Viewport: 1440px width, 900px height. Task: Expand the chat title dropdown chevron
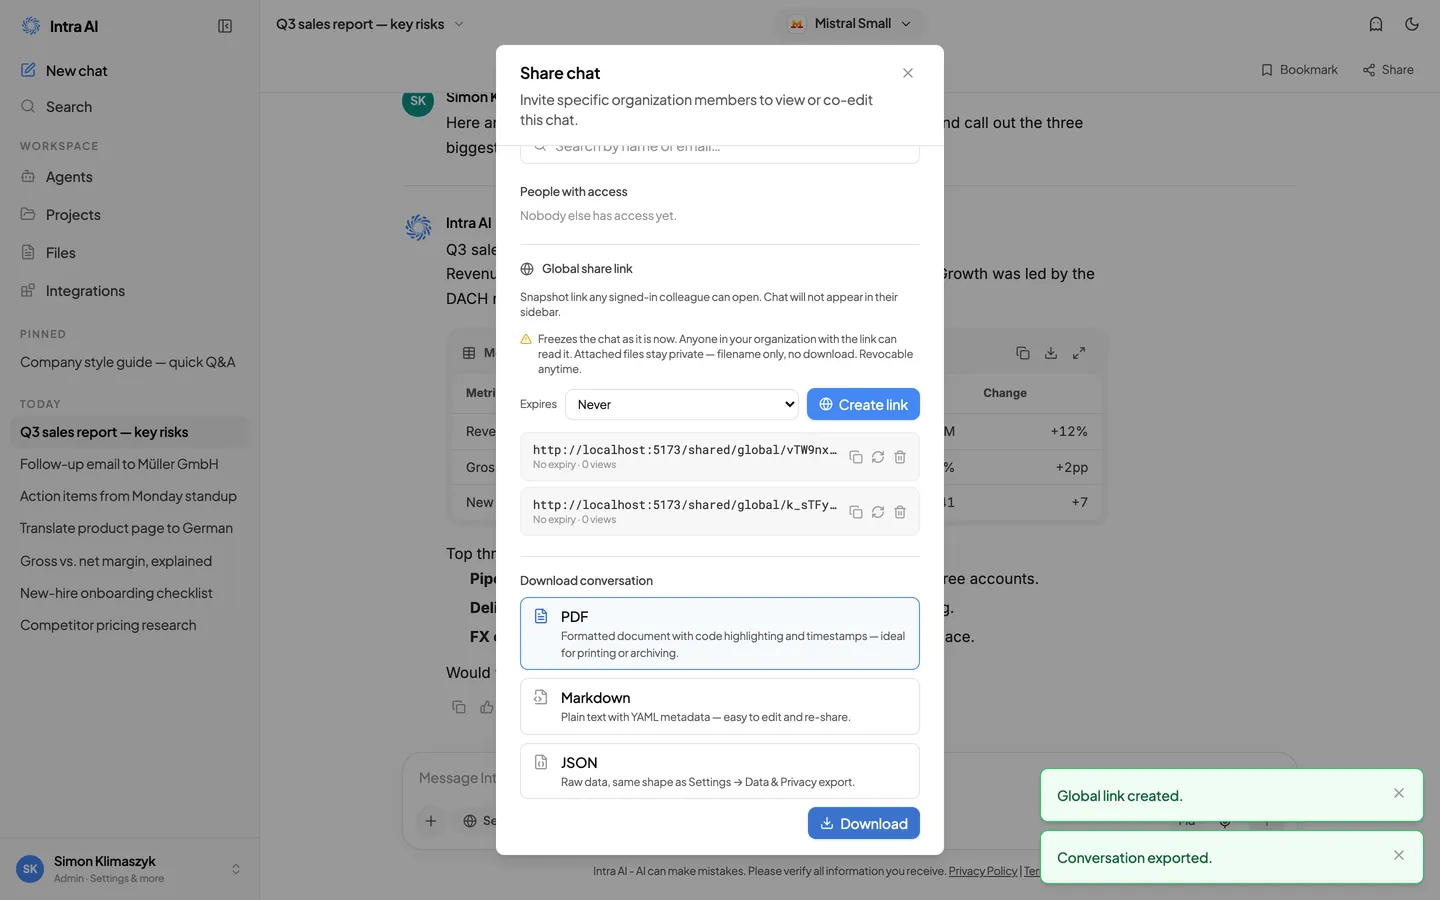point(459,24)
